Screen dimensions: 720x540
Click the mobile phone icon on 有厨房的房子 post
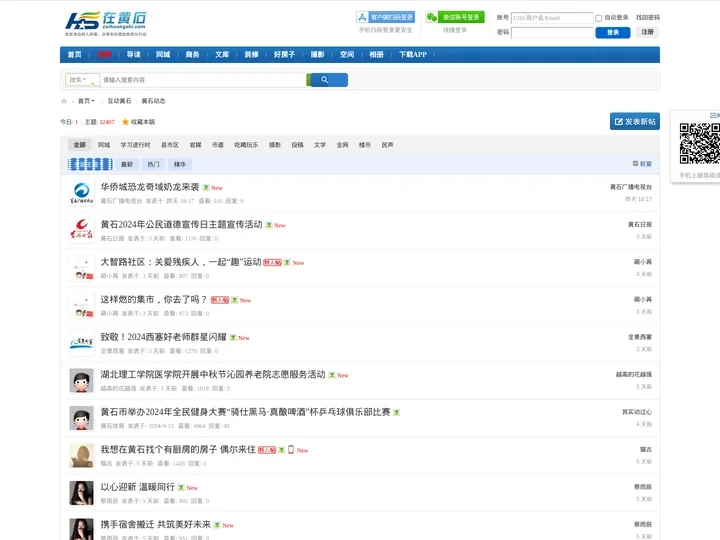tap(291, 450)
